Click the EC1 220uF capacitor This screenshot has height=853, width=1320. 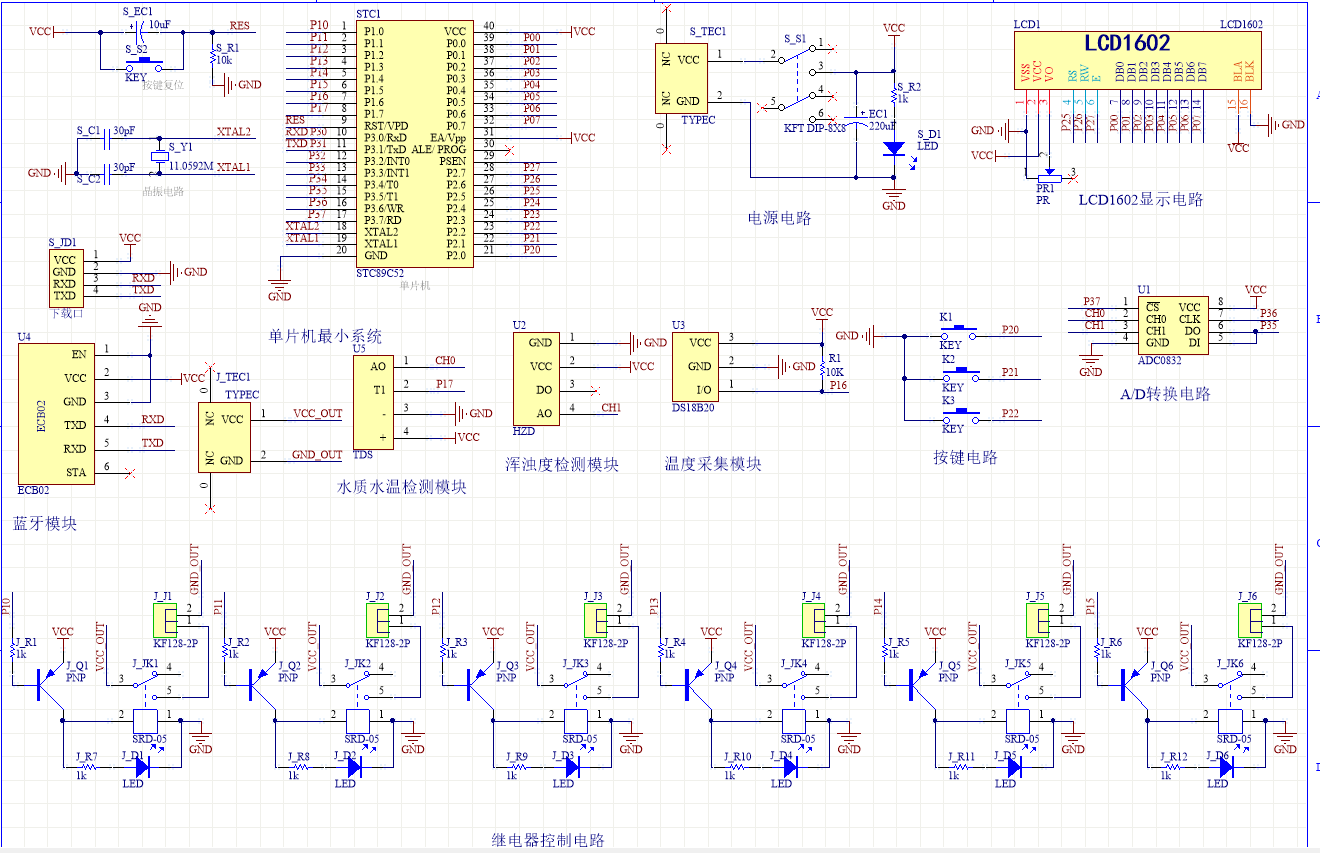point(856,123)
